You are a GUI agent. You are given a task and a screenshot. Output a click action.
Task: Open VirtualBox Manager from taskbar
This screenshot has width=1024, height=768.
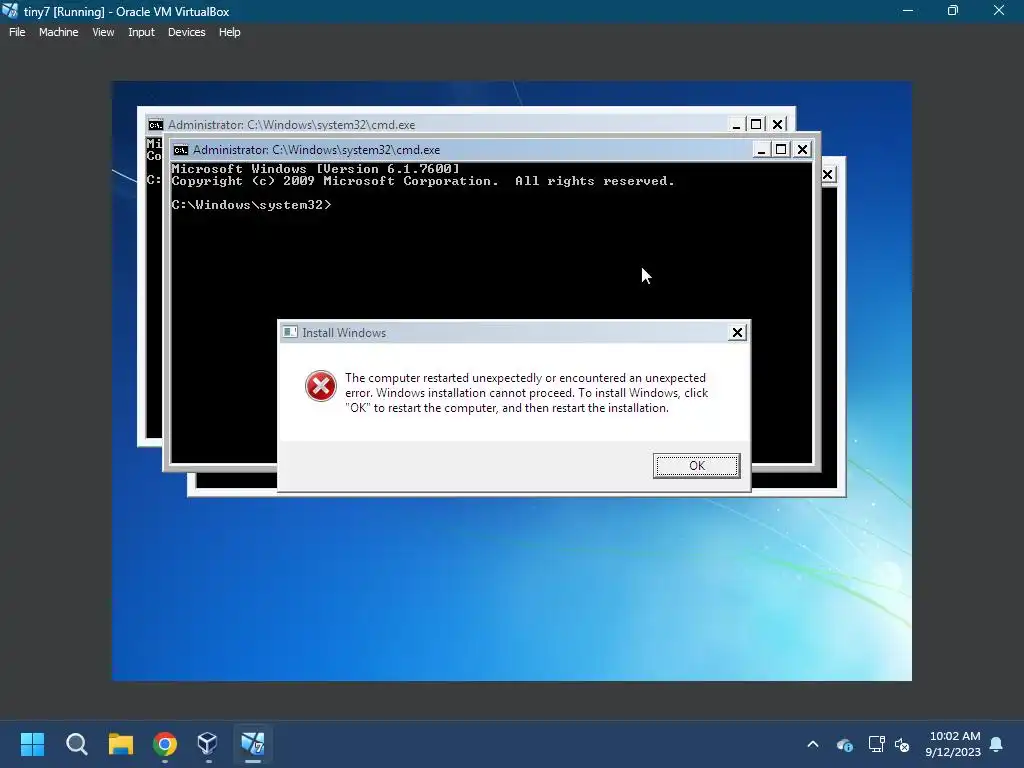(x=208, y=744)
